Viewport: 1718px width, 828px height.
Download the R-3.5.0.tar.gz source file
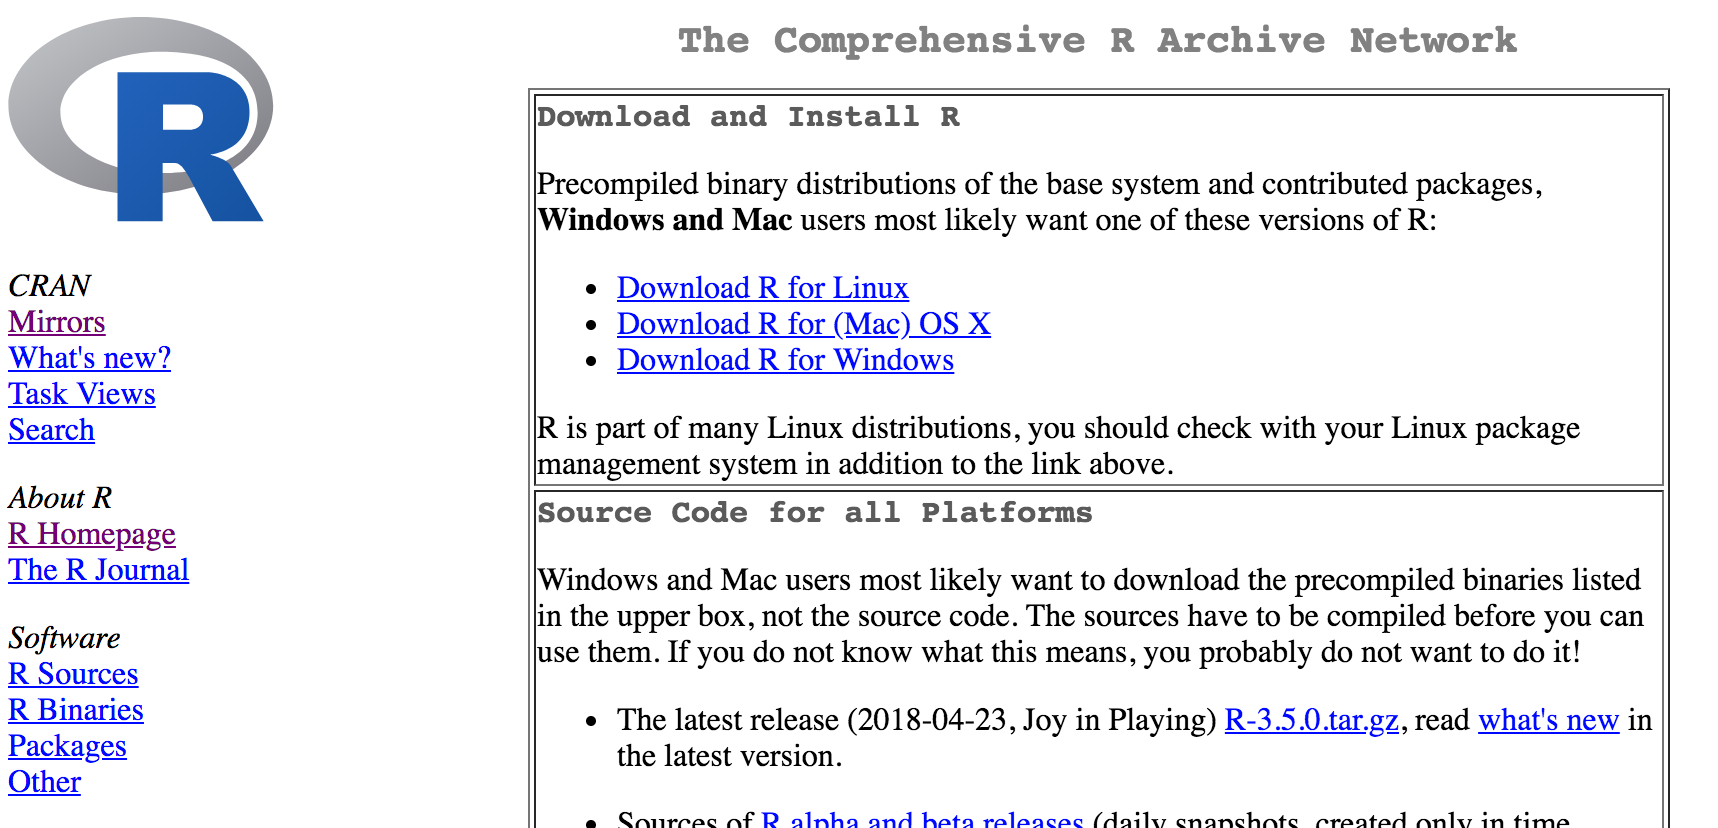tap(1312, 720)
